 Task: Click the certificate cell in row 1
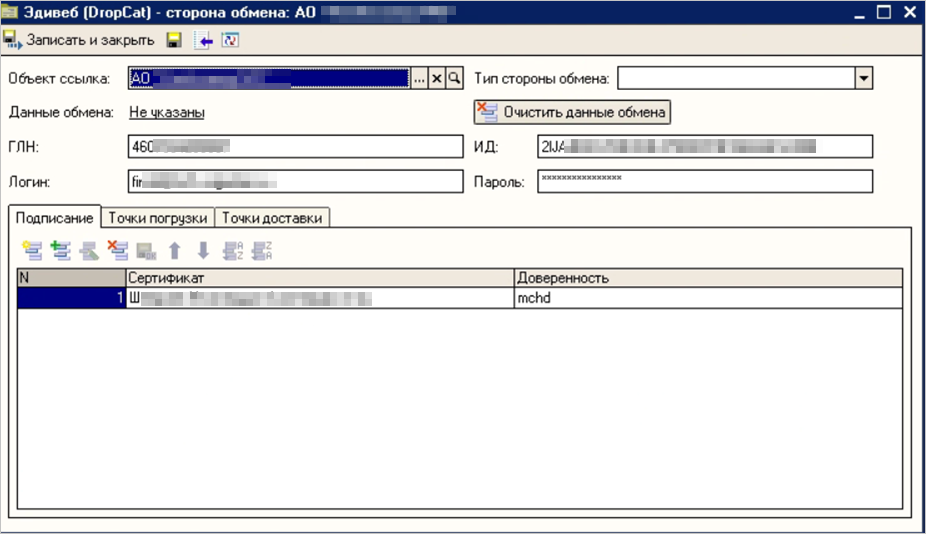tap(320, 298)
